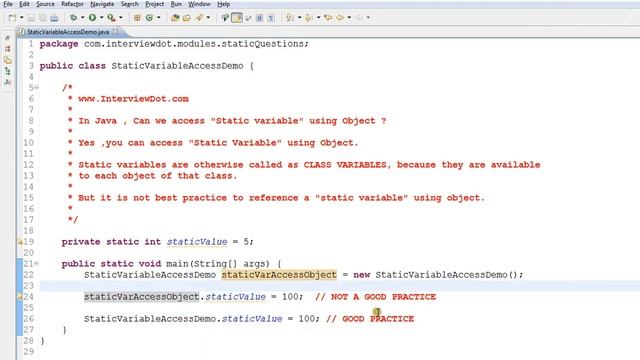The height and width of the screenshot is (360, 640).
Task: Click the Open Task folder icon
Action: 187,18
